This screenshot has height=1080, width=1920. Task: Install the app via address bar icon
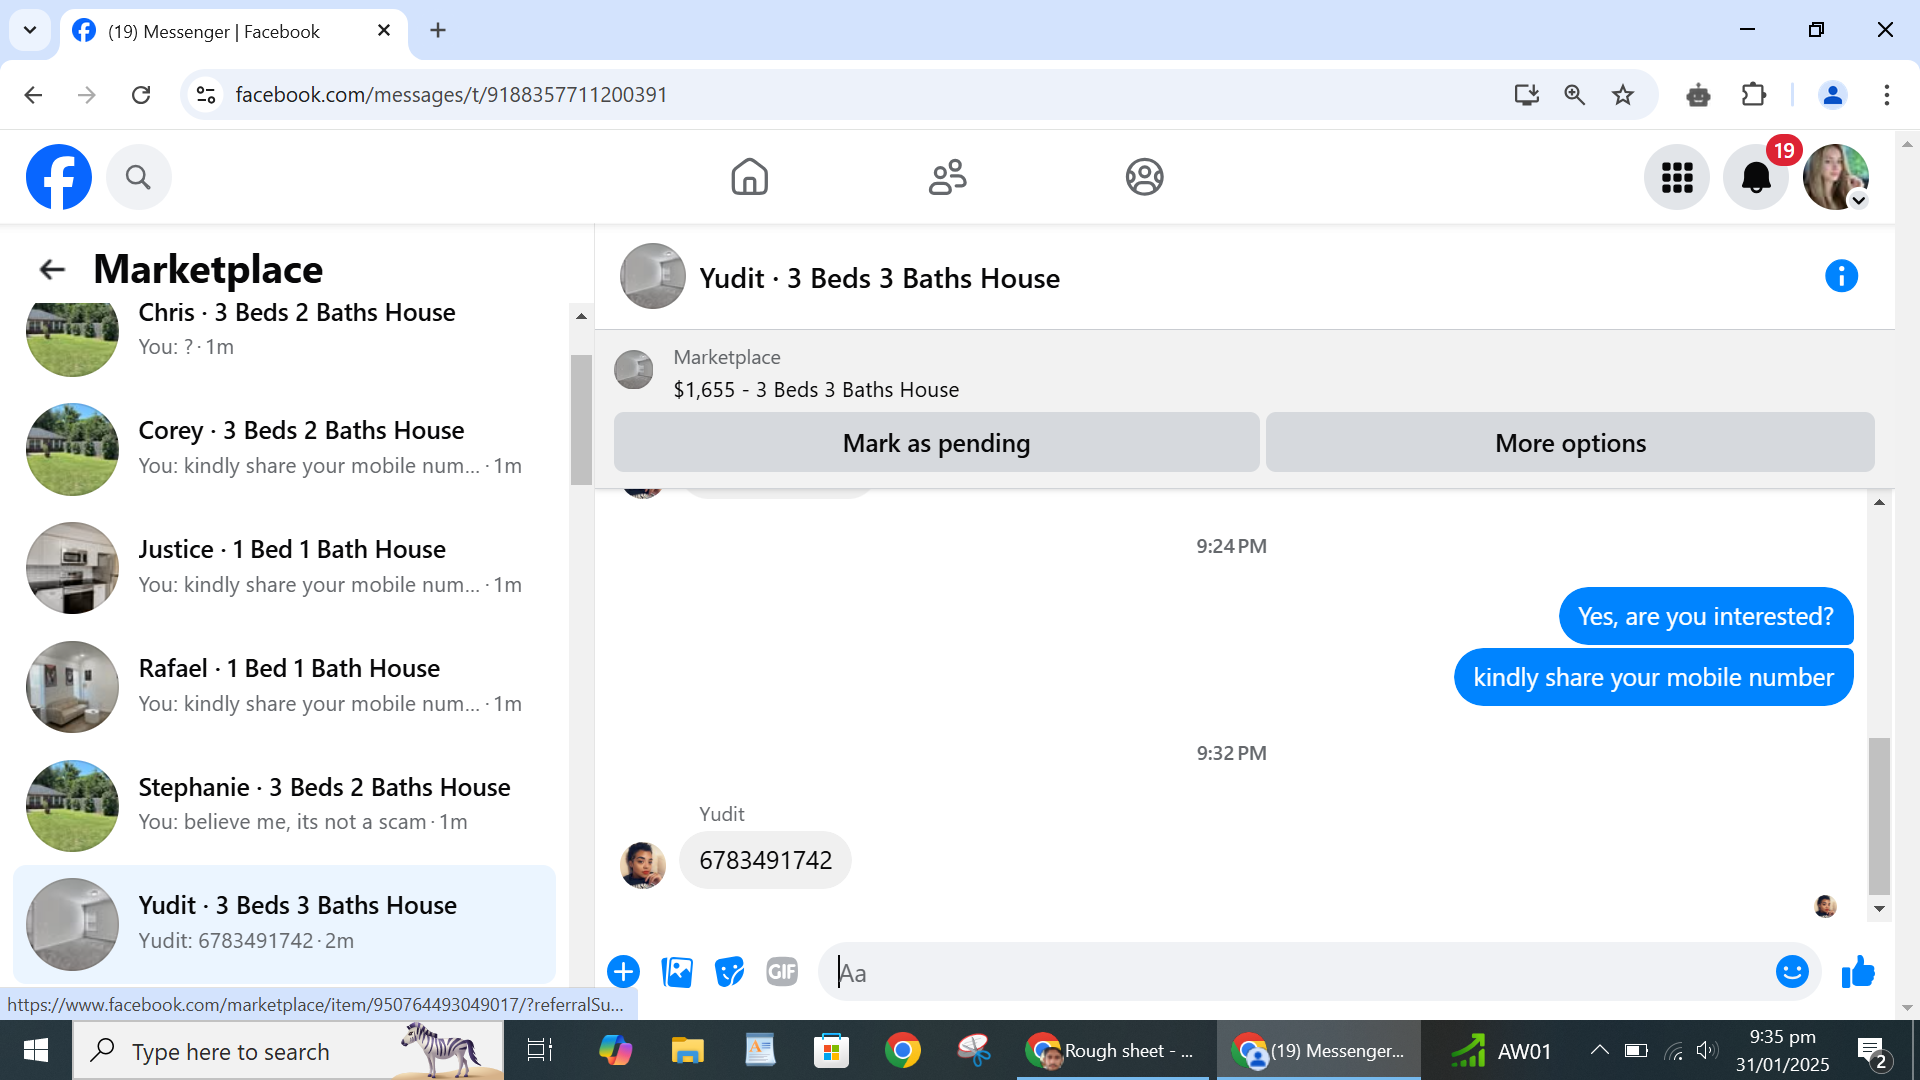click(1526, 94)
